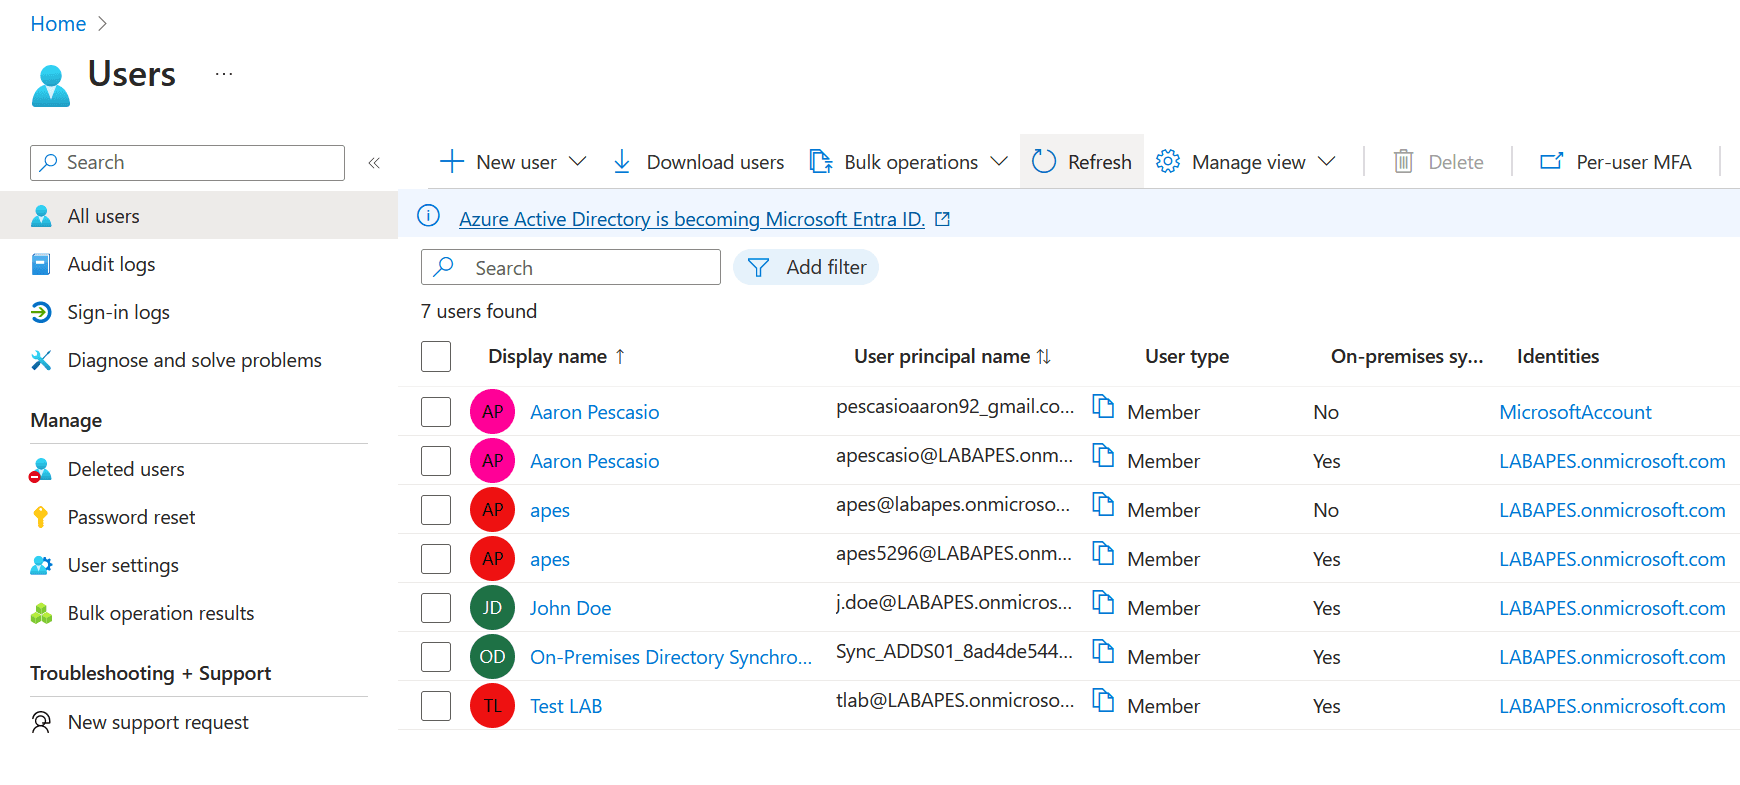Select the Test LAB row checkbox
1740x785 pixels.
[436, 706]
